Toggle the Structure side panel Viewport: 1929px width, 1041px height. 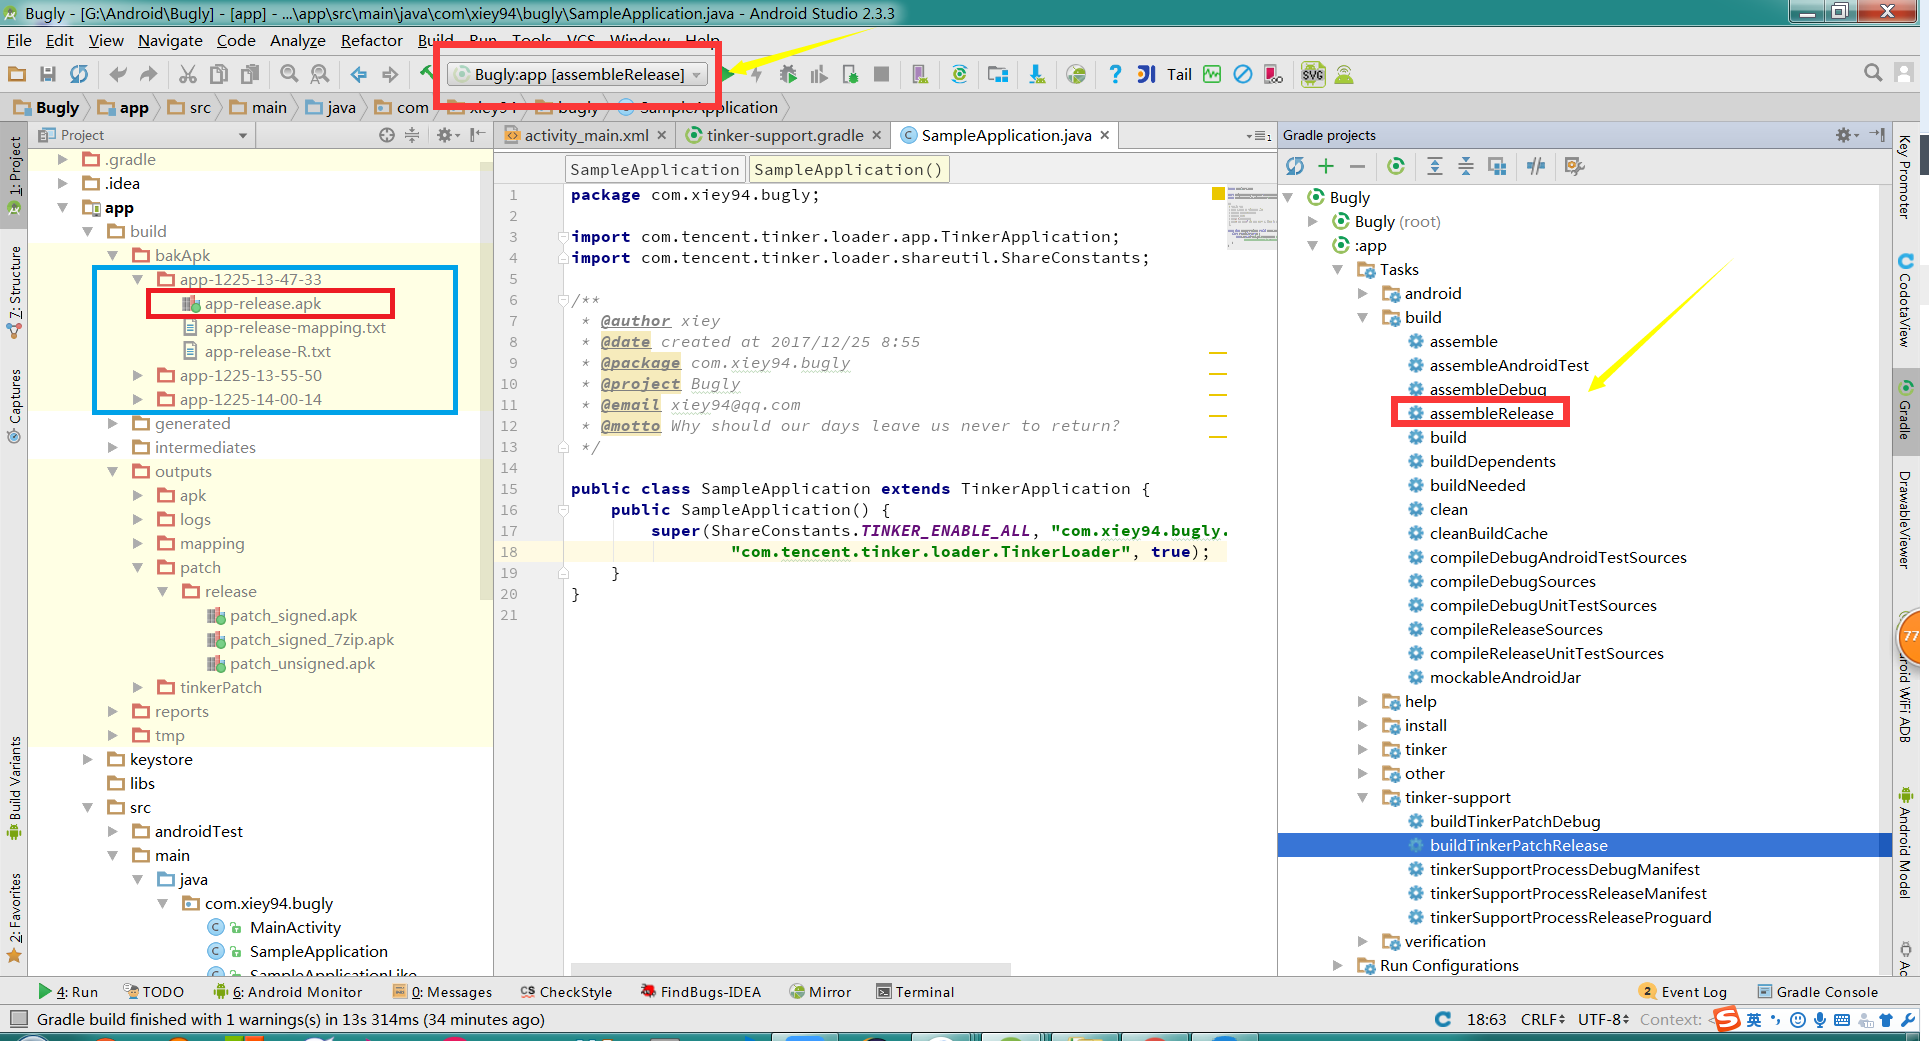[x=14, y=292]
